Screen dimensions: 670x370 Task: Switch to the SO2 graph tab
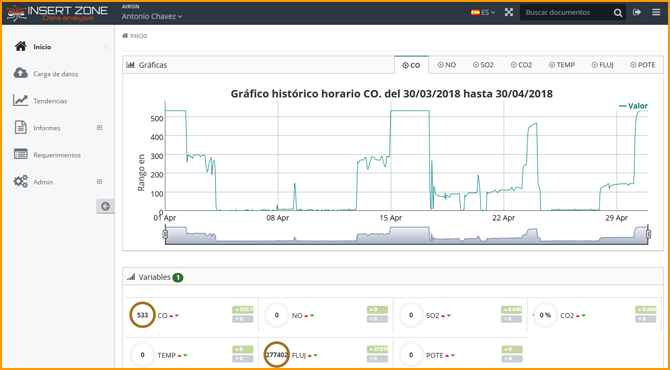[483, 65]
